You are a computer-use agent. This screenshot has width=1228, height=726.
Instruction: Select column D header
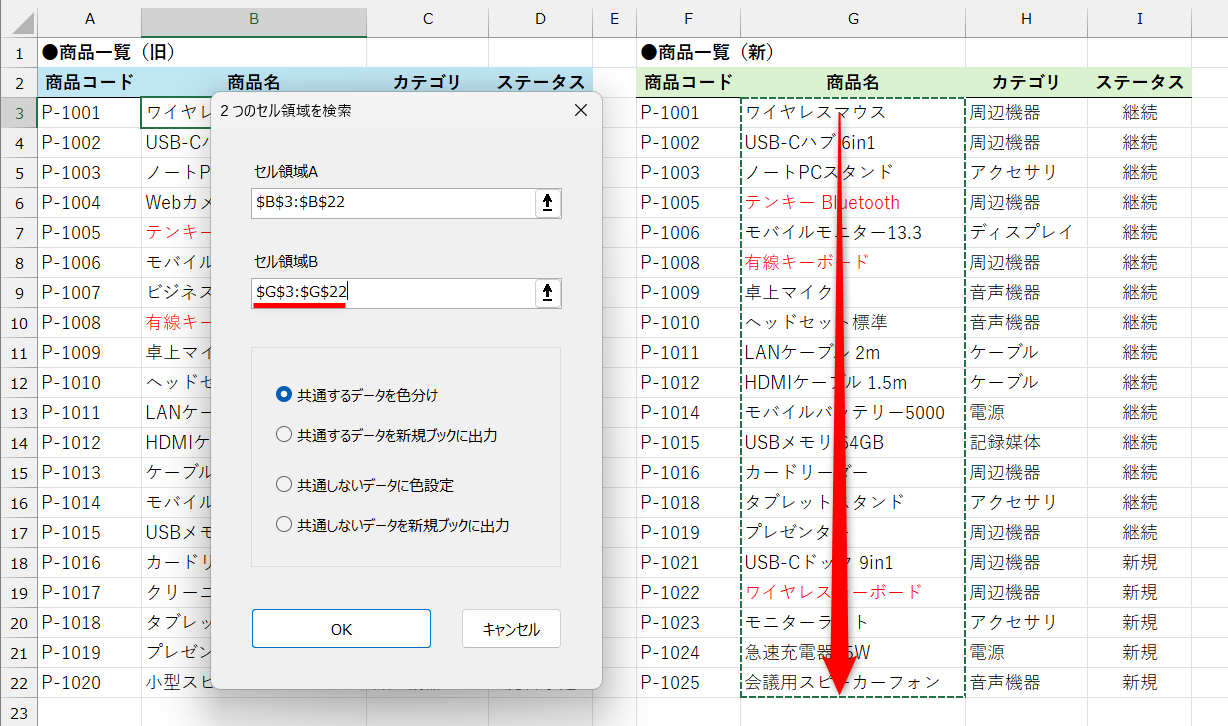pyautogui.click(x=541, y=19)
